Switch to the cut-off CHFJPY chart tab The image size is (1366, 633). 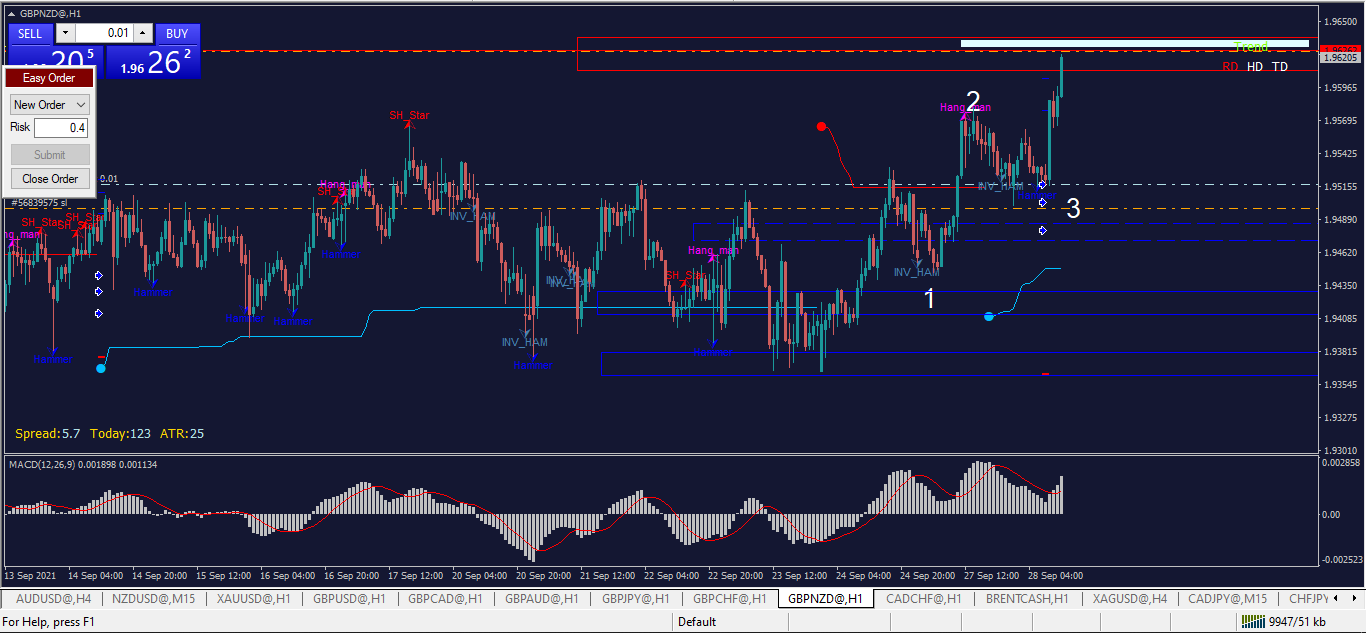(1308, 598)
